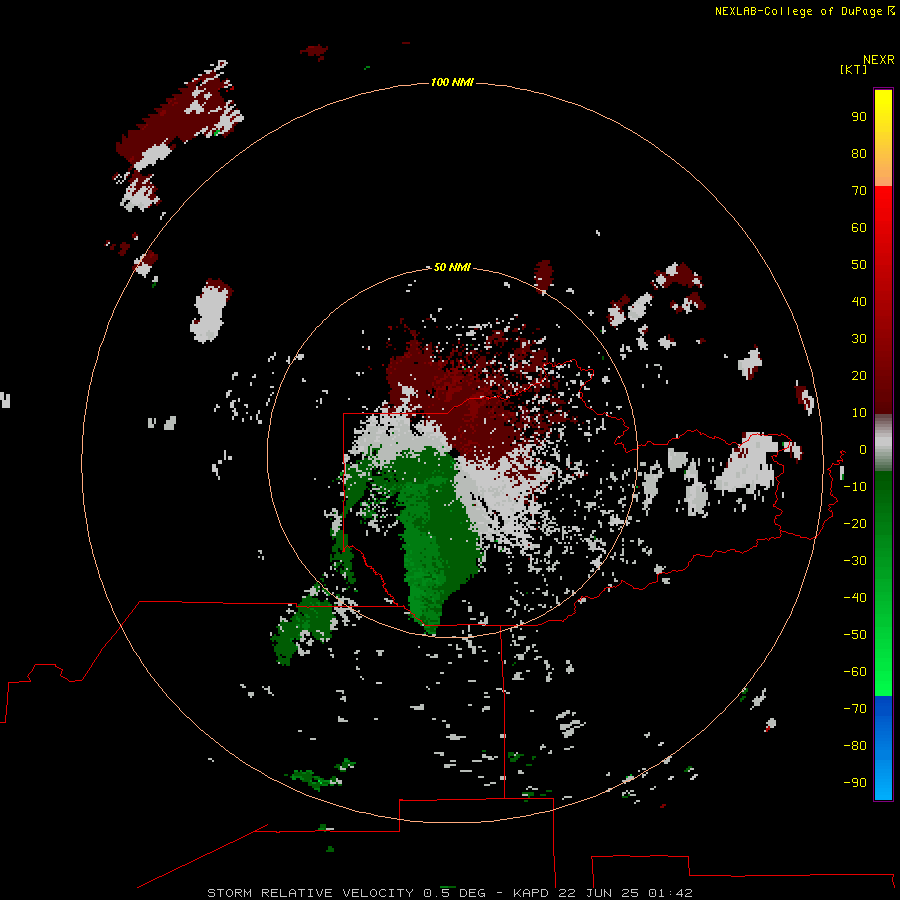Click the [KT] units label
This screenshot has height=900, width=900.
pos(854,69)
